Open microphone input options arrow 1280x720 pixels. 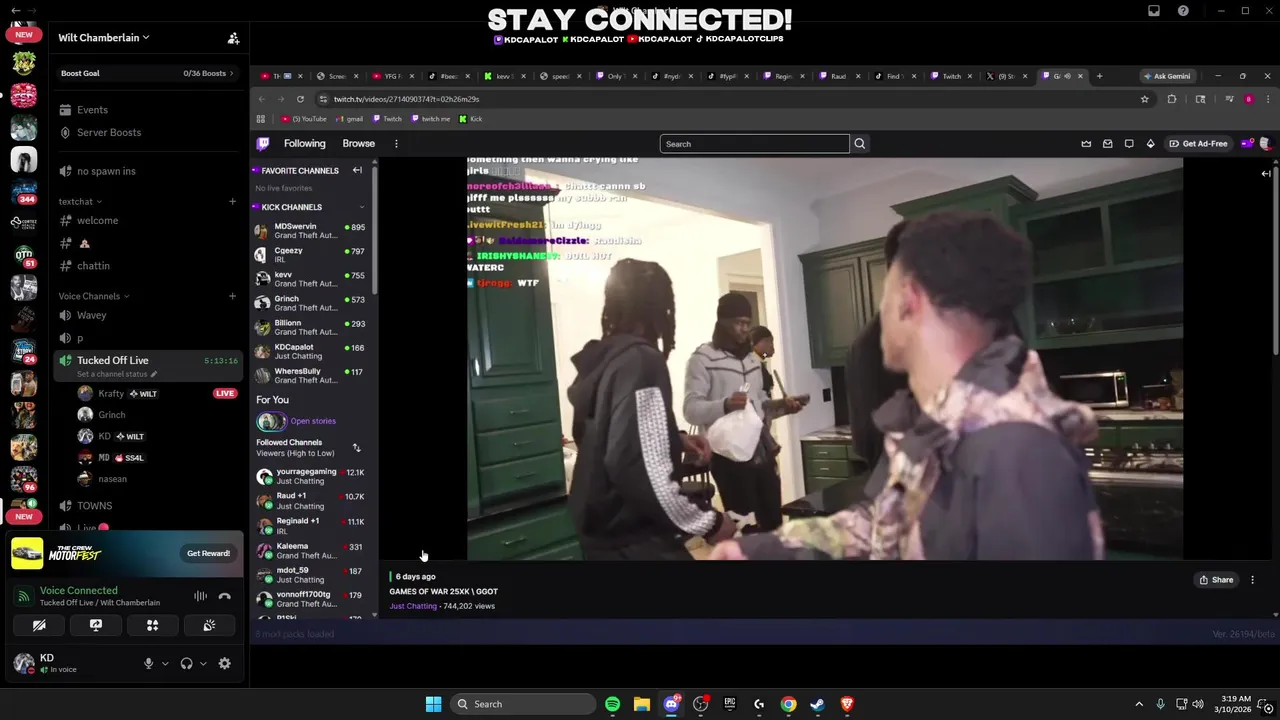click(165, 663)
